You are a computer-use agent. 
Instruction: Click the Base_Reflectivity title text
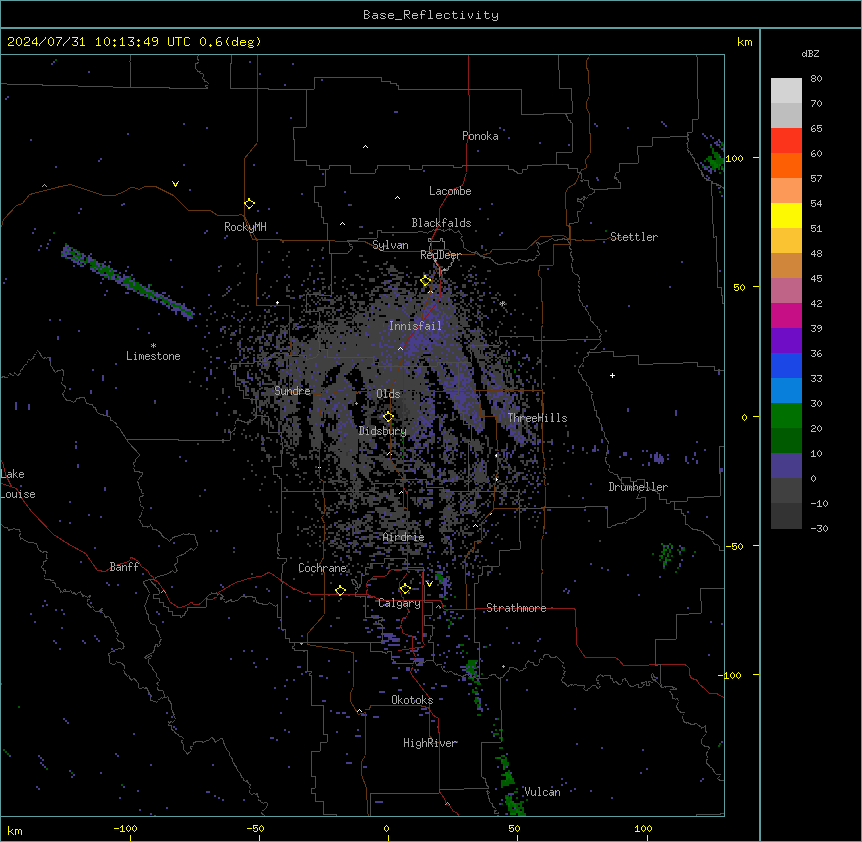pyautogui.click(x=431, y=15)
